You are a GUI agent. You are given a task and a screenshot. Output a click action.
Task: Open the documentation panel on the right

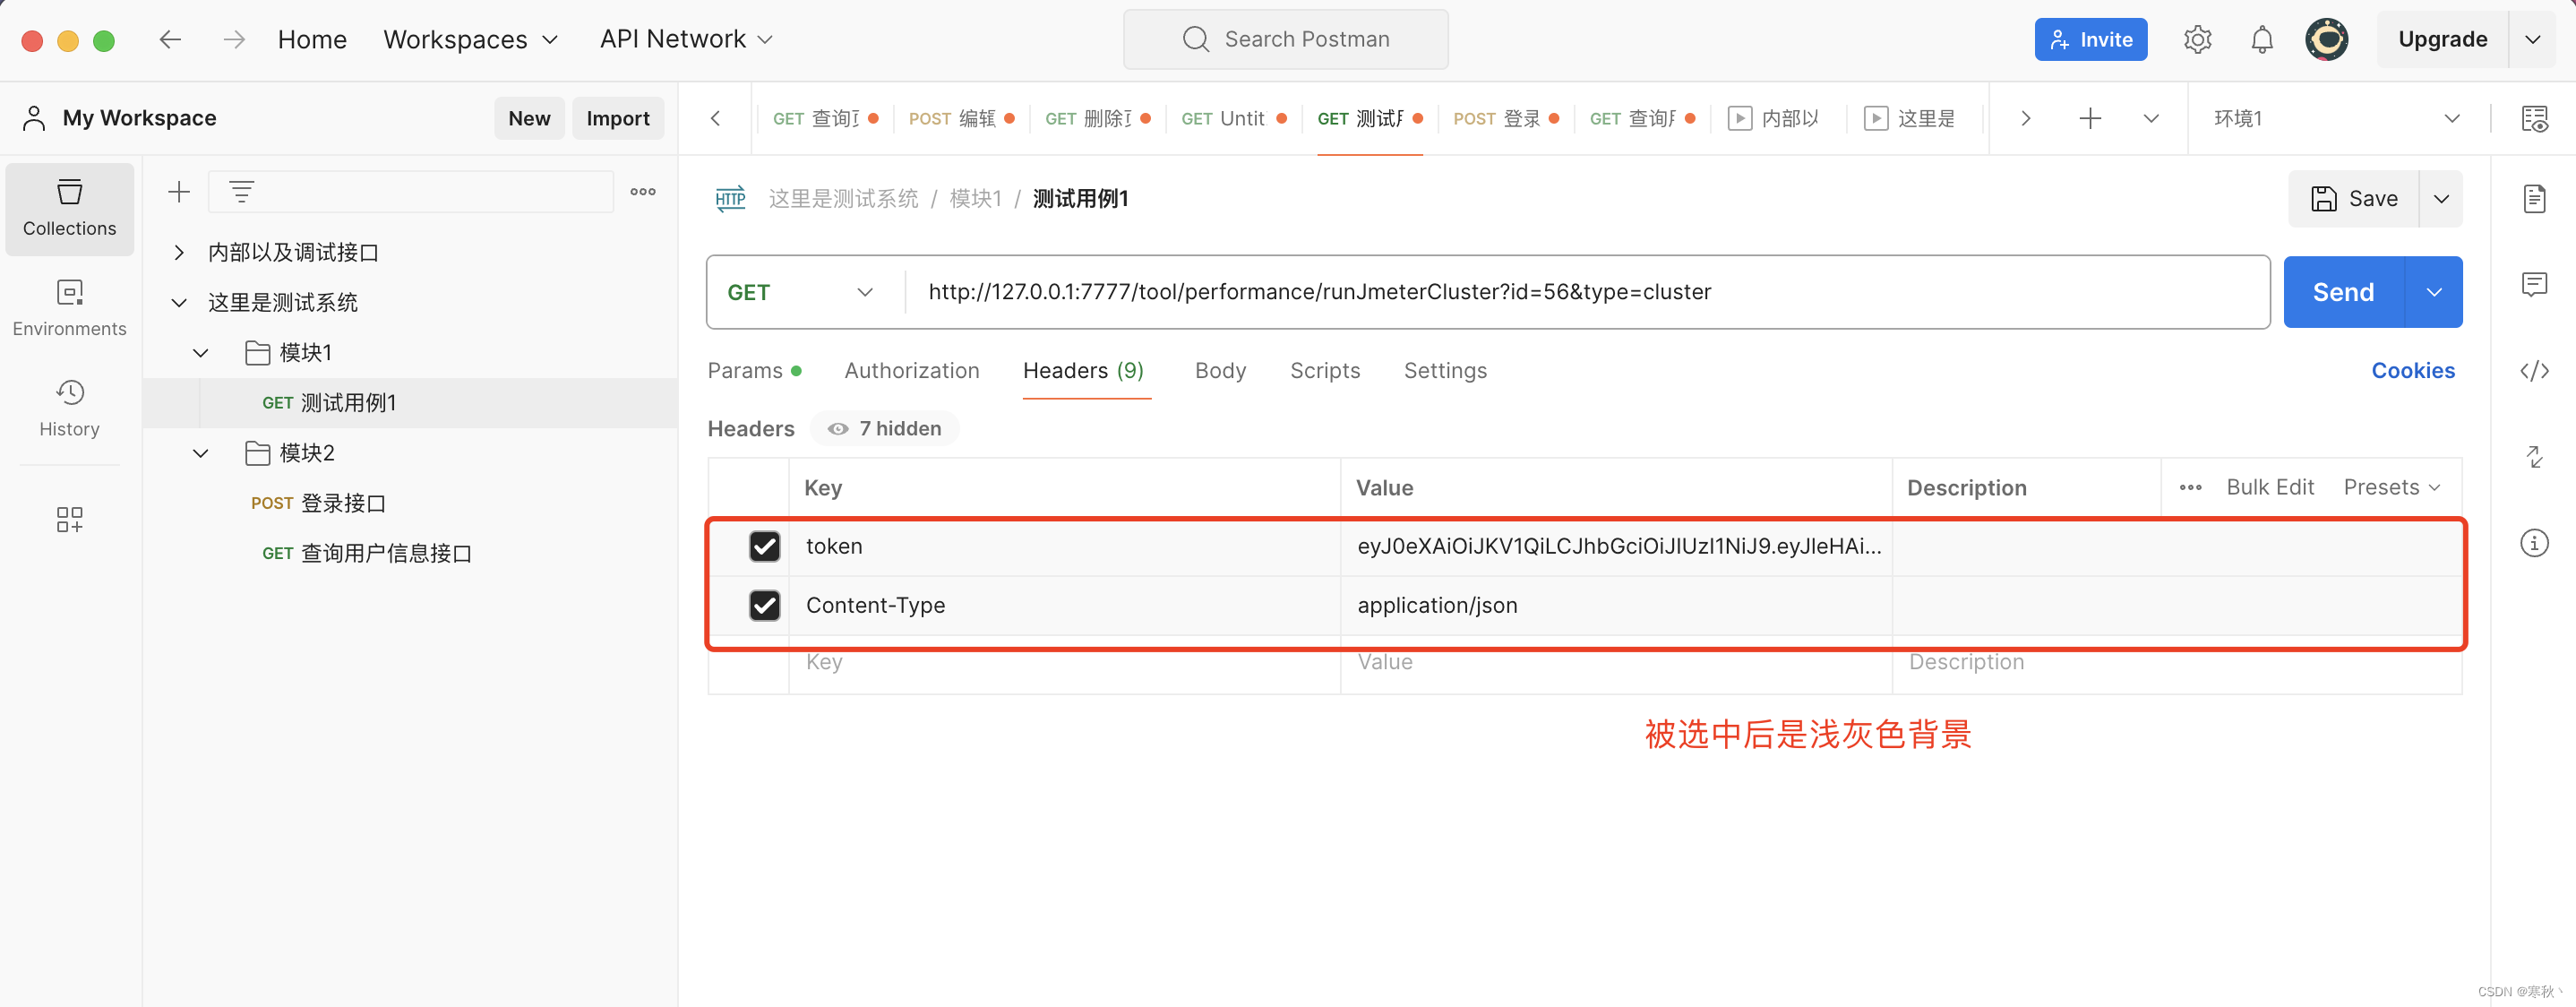[x=2536, y=198]
